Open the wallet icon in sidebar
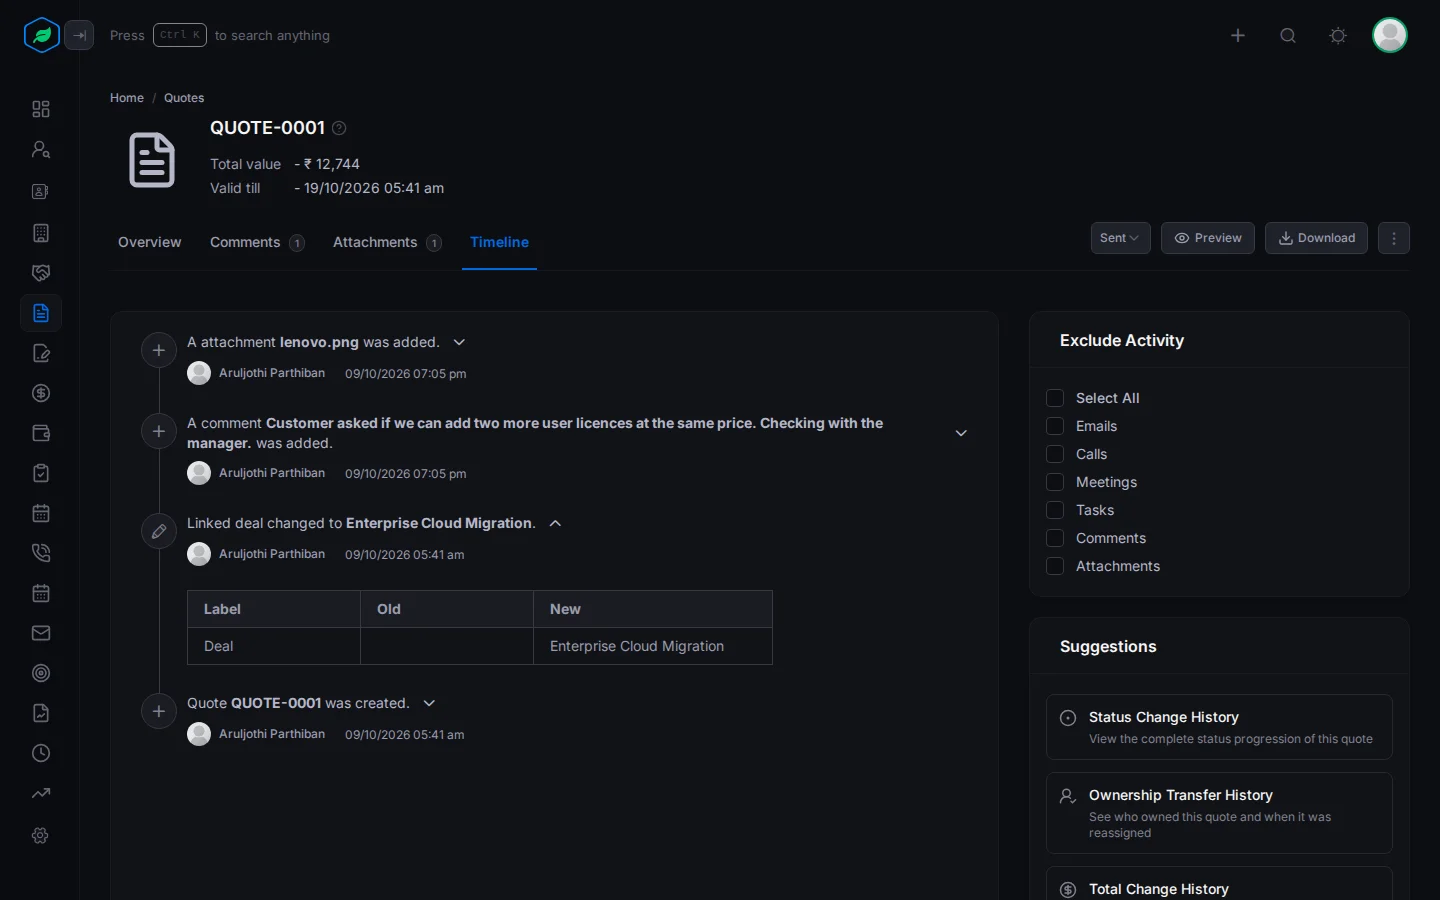The height and width of the screenshot is (900, 1440). click(41, 433)
